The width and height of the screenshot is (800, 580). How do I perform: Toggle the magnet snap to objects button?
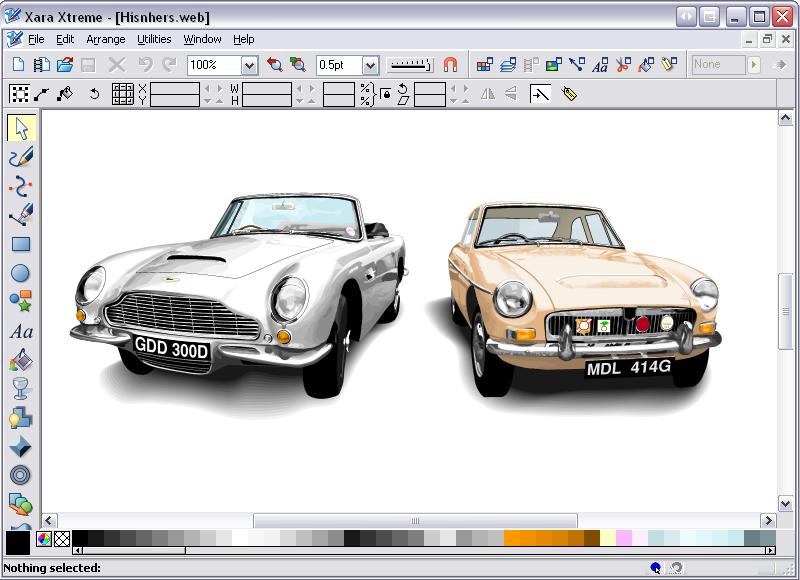451,65
